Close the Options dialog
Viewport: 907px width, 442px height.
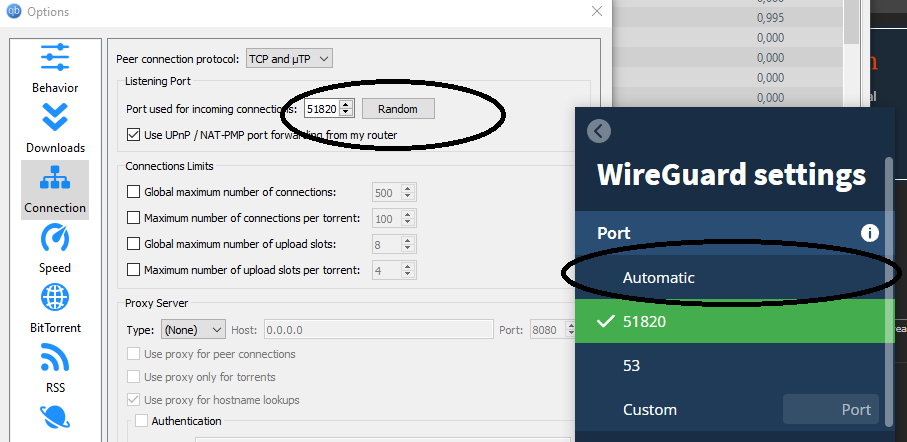coord(597,11)
